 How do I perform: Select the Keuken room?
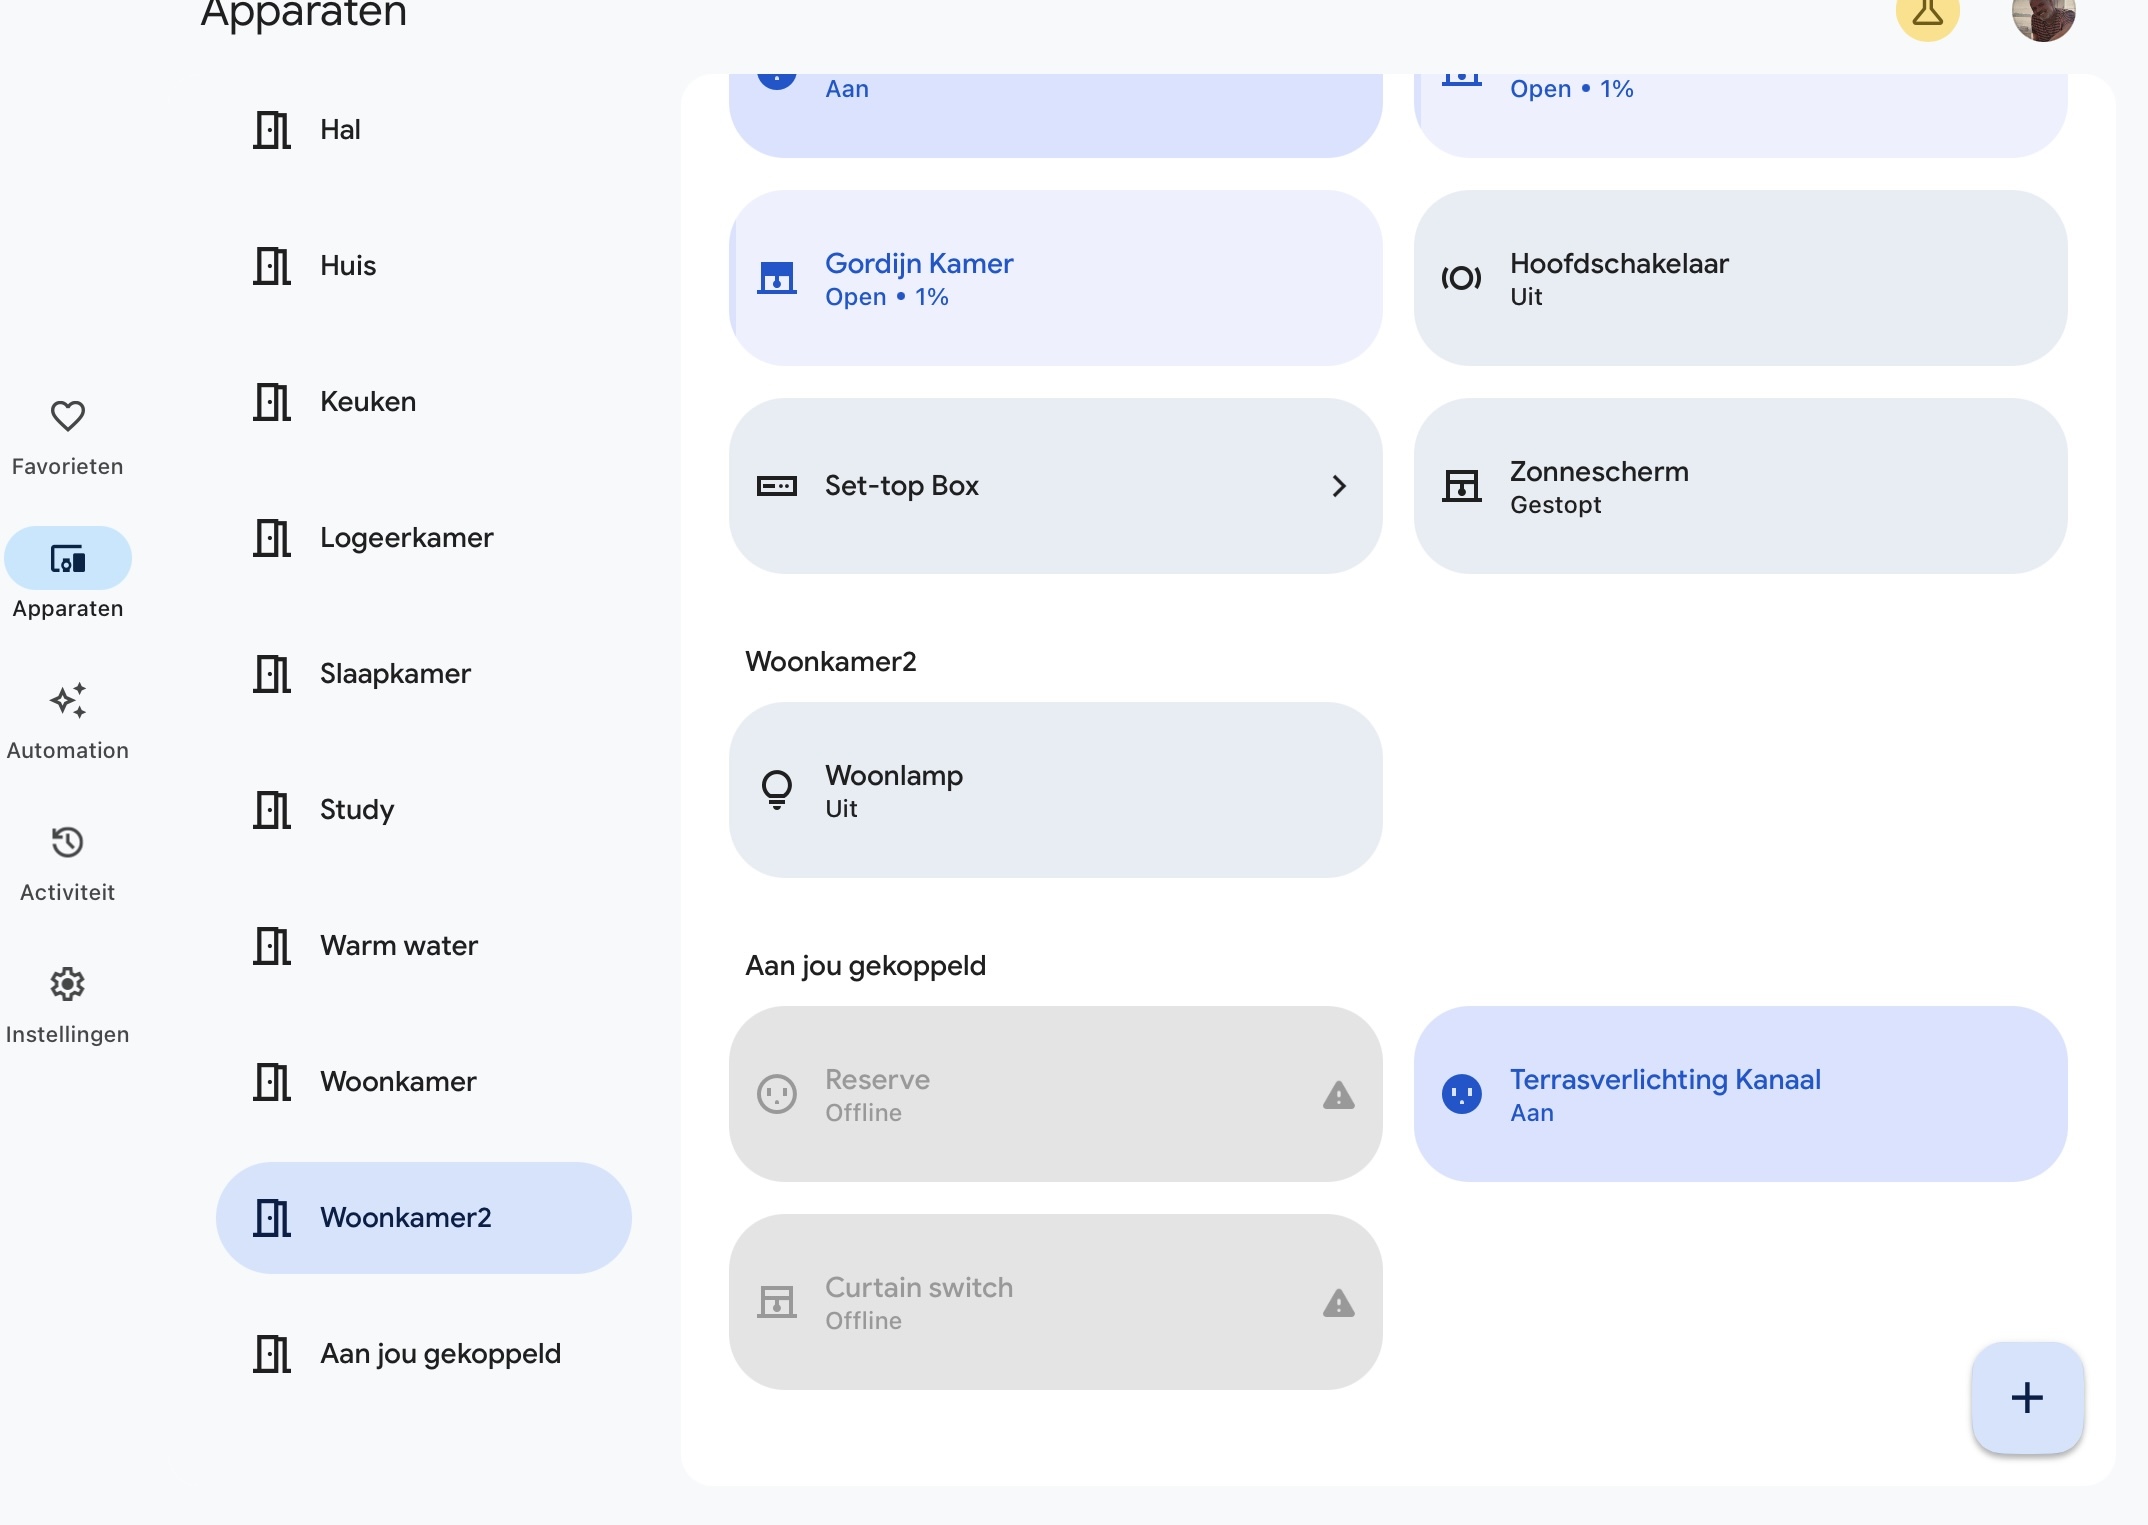point(424,402)
